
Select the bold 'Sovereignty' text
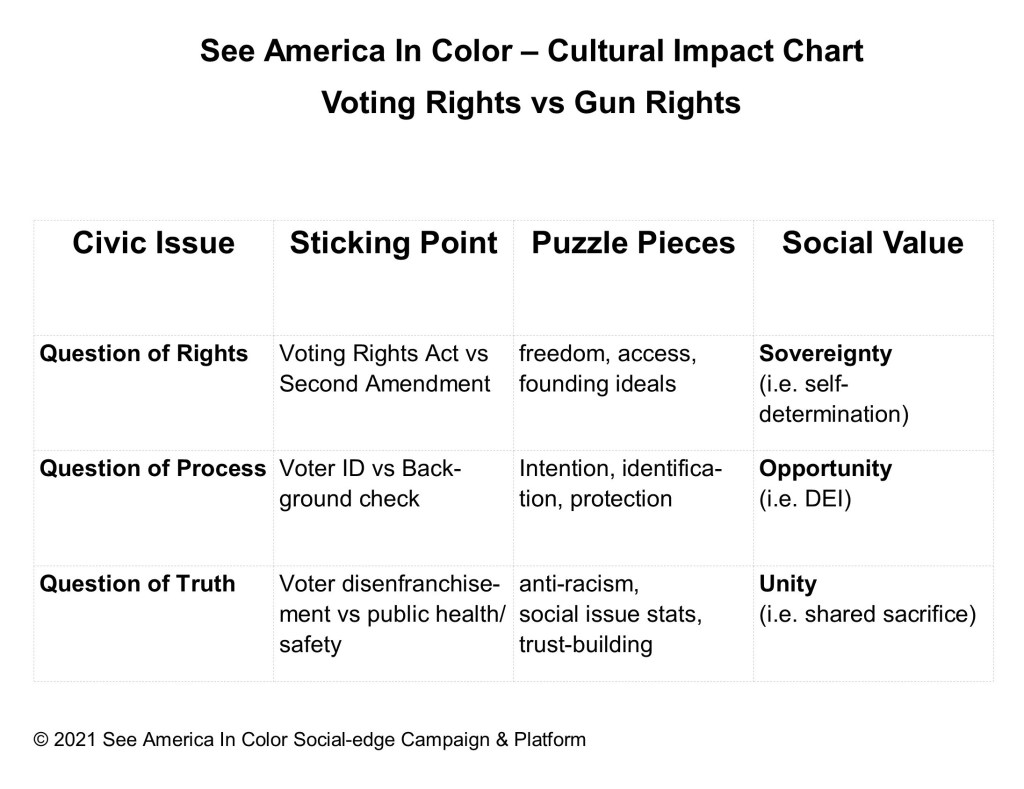(x=826, y=354)
